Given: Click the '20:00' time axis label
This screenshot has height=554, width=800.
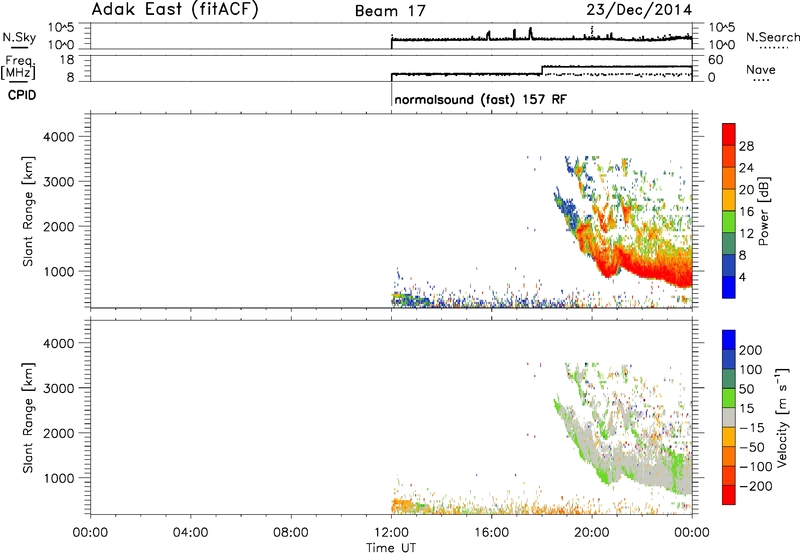Looking at the screenshot, I should coord(592,533).
